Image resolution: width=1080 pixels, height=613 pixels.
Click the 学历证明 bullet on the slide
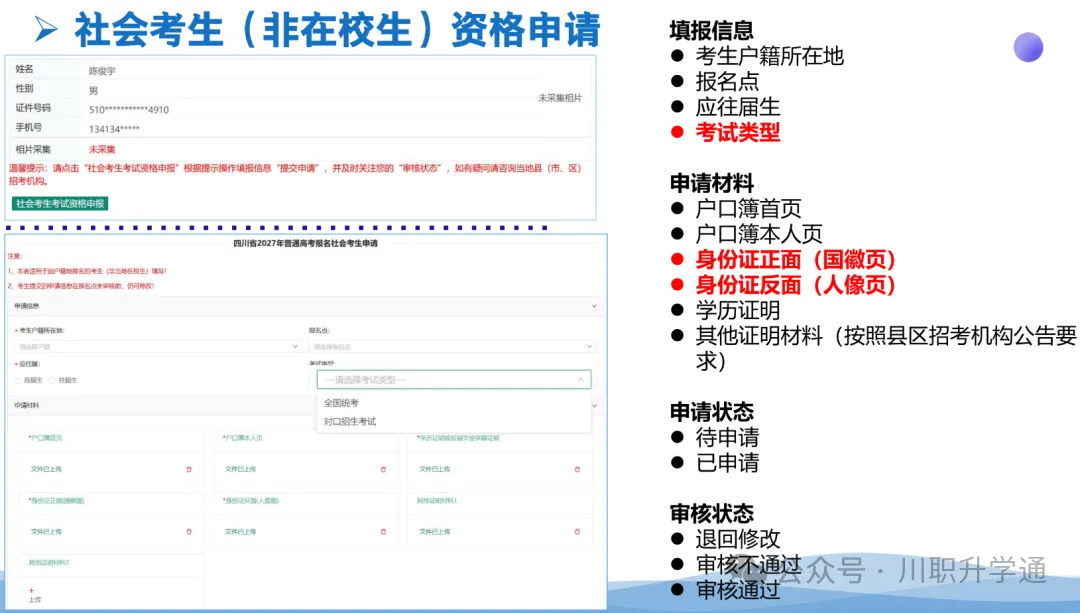[738, 311]
